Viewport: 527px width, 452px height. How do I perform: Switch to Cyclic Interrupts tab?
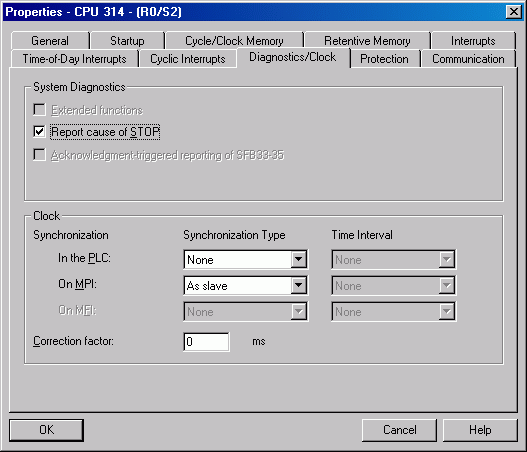click(x=188, y=59)
